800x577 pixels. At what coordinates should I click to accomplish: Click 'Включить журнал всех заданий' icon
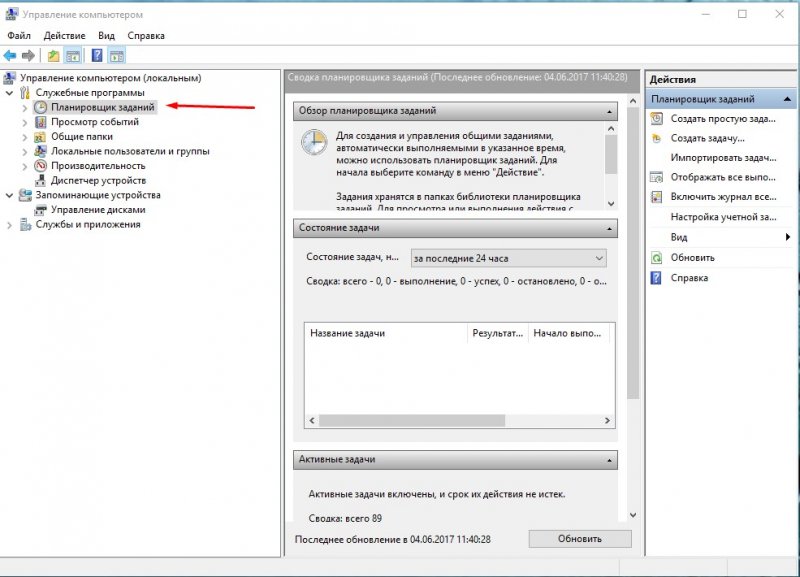tap(658, 198)
